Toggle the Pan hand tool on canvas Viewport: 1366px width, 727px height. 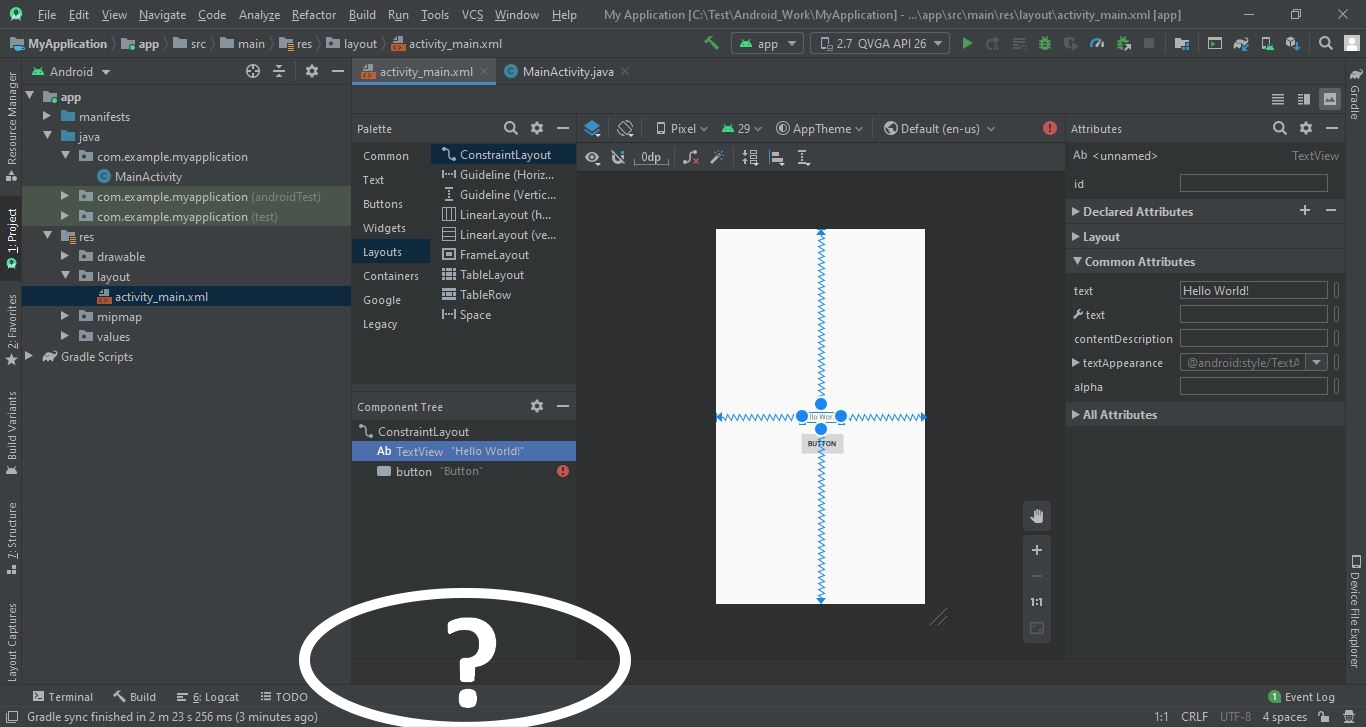click(x=1037, y=516)
